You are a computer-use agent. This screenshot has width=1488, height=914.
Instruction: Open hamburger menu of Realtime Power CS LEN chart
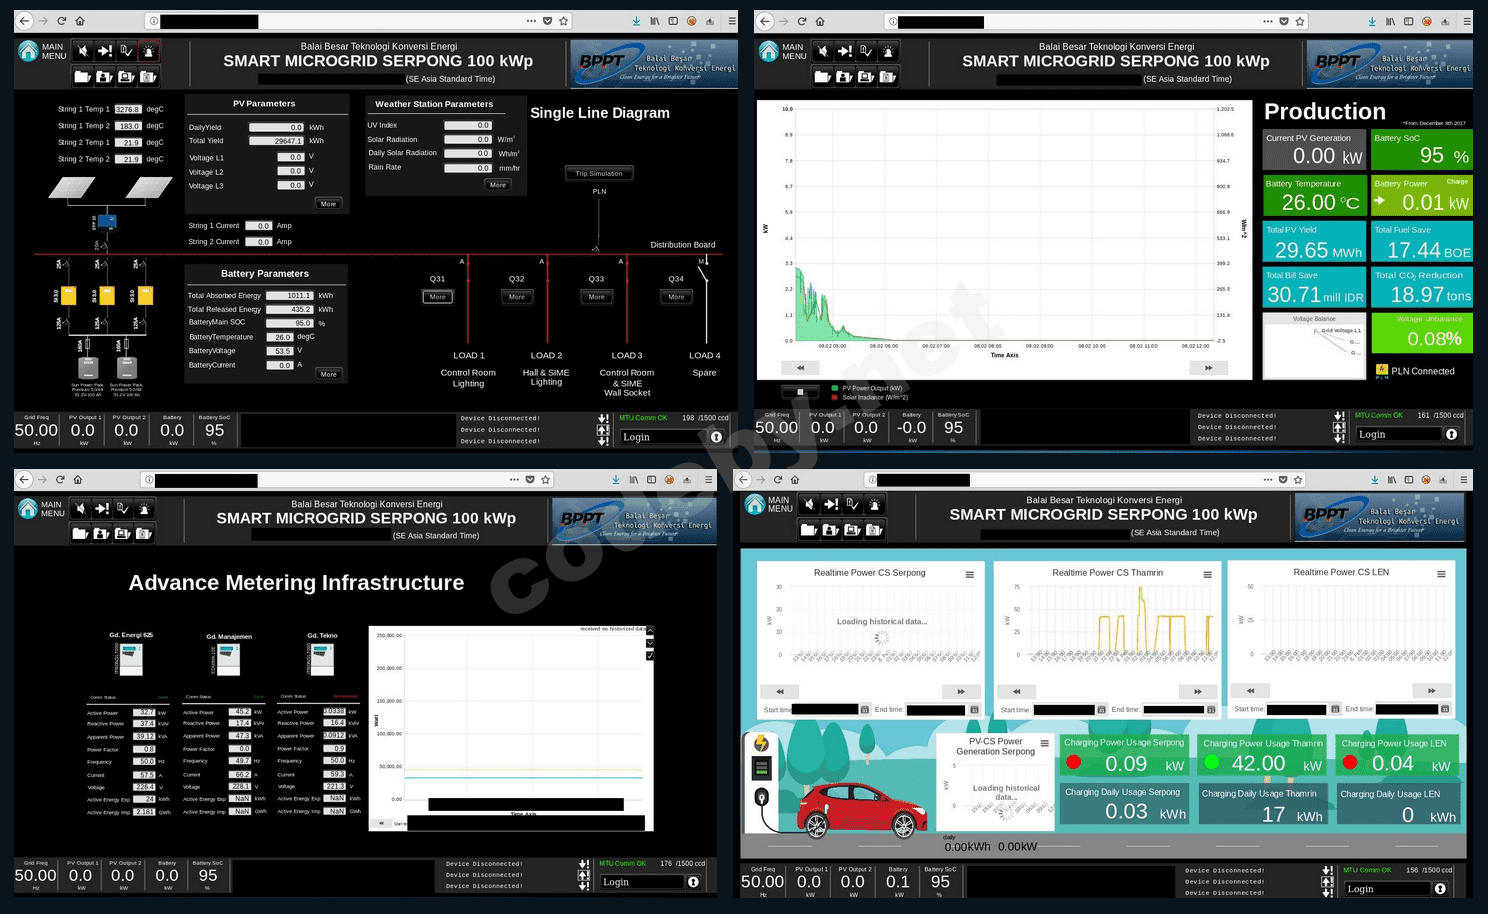click(x=1441, y=574)
